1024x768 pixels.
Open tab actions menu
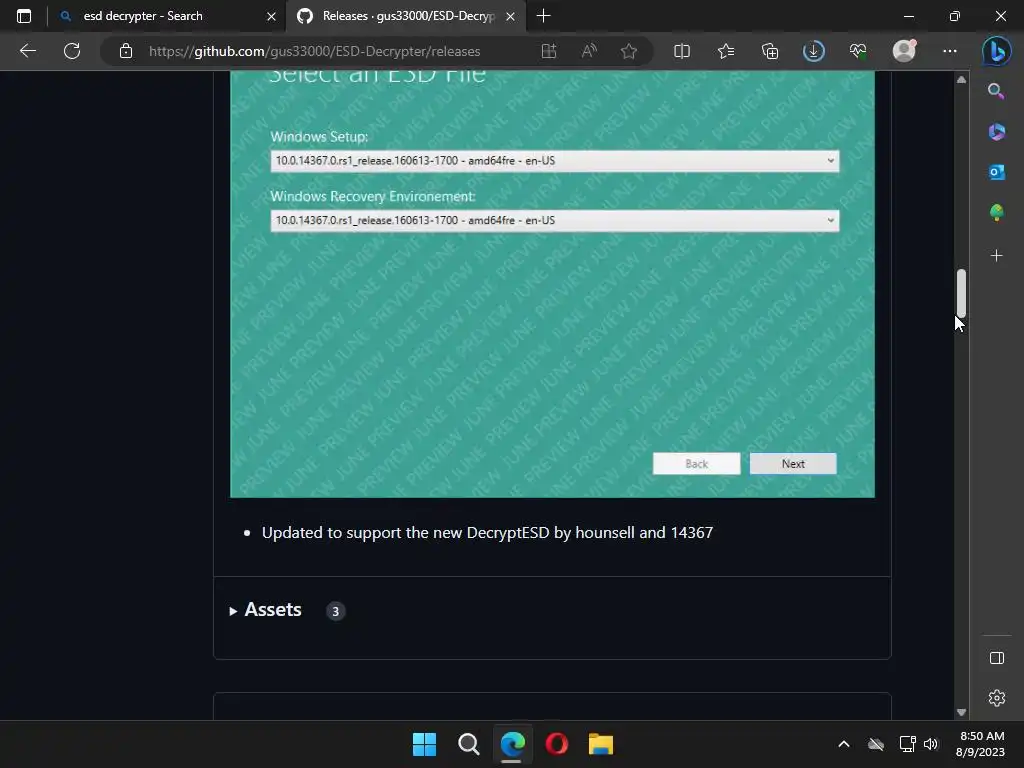[24, 16]
